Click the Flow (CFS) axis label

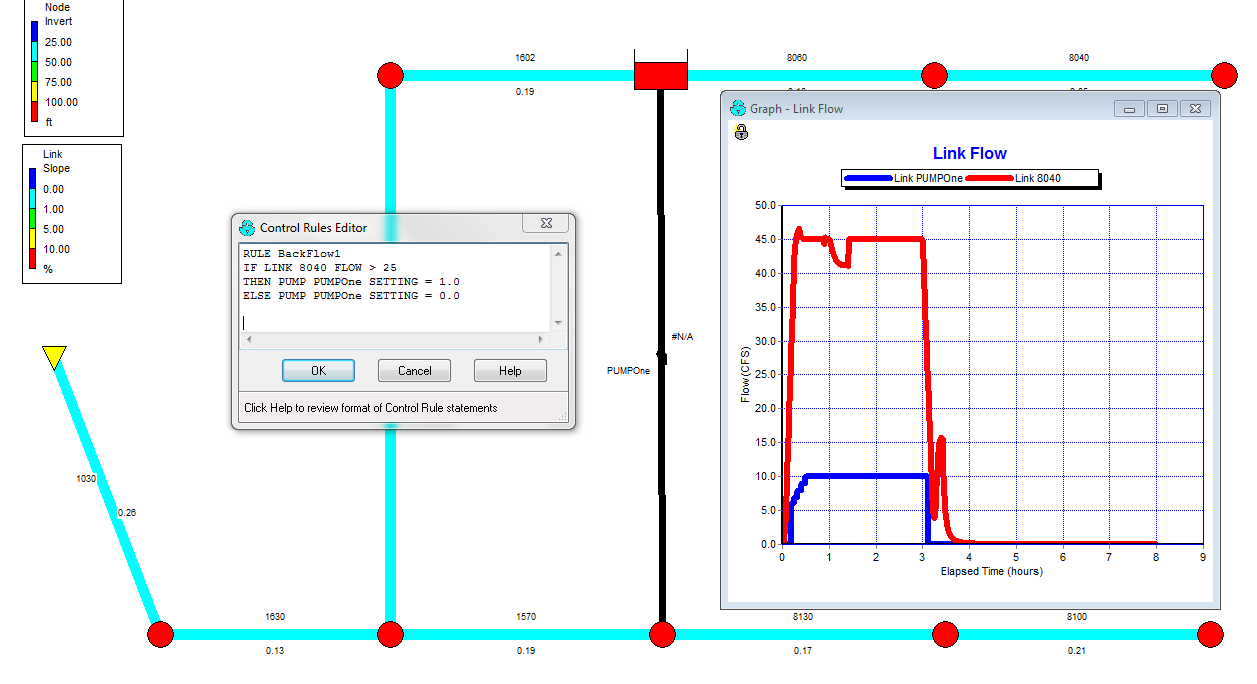pos(745,374)
